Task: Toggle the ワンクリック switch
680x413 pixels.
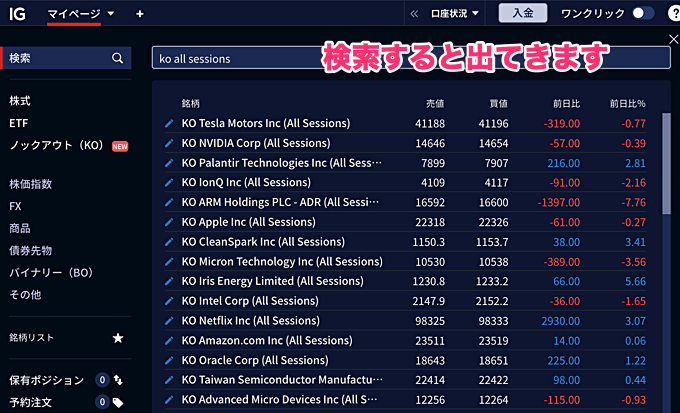Action: click(x=643, y=13)
